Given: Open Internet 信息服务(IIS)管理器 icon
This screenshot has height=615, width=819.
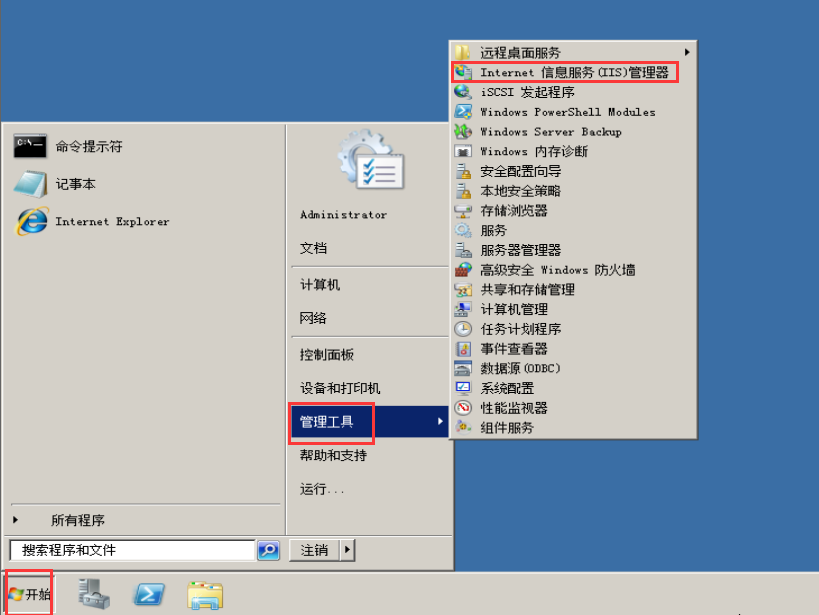Looking at the screenshot, I should [x=463, y=72].
